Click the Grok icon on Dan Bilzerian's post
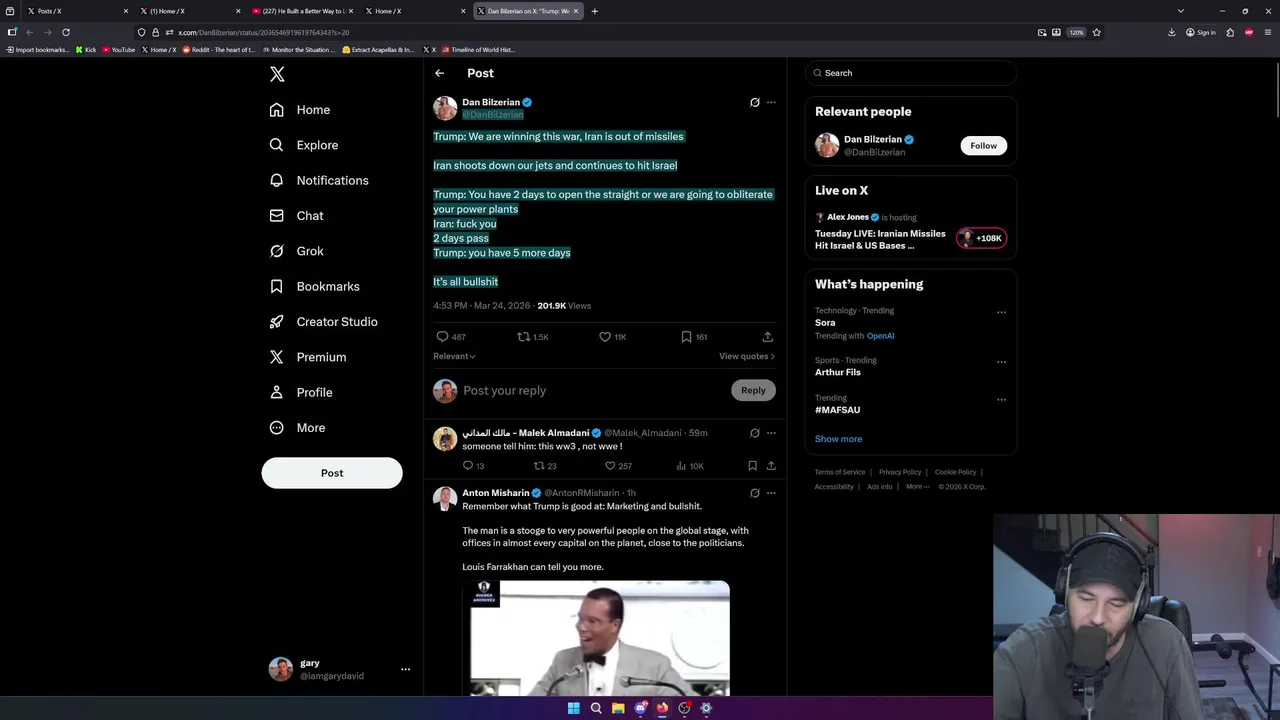The image size is (1280, 720). coord(755,102)
